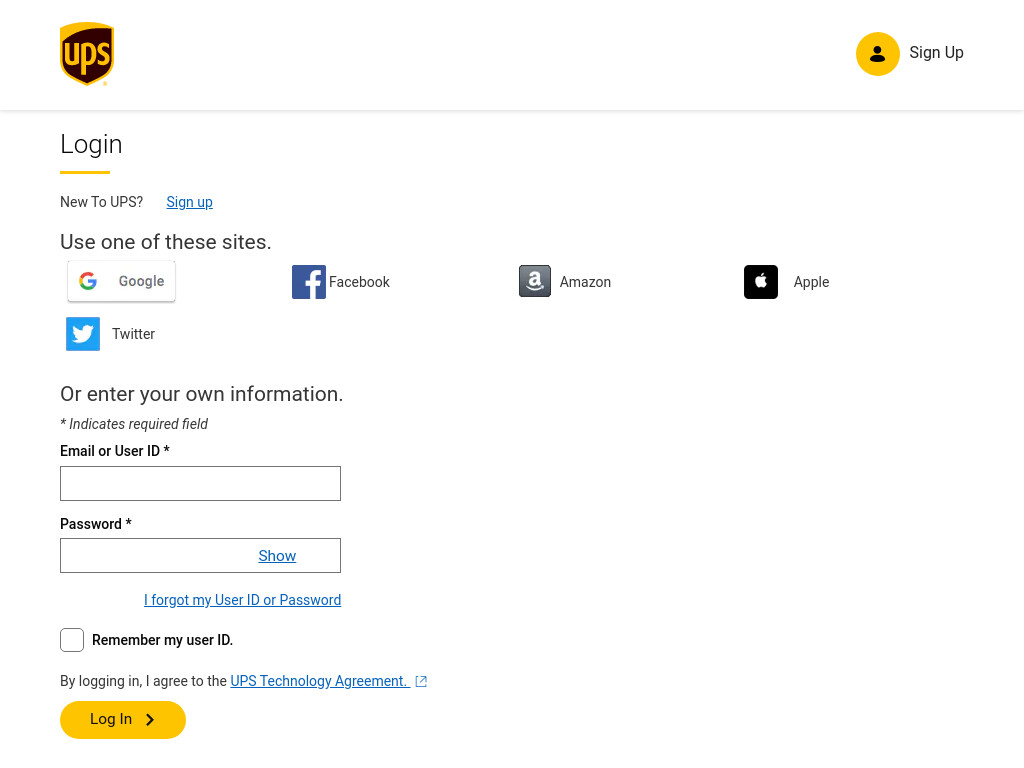Open 'I forgot my User ID or Password'
Viewport: 1024px width, 768px height.
pyautogui.click(x=242, y=600)
